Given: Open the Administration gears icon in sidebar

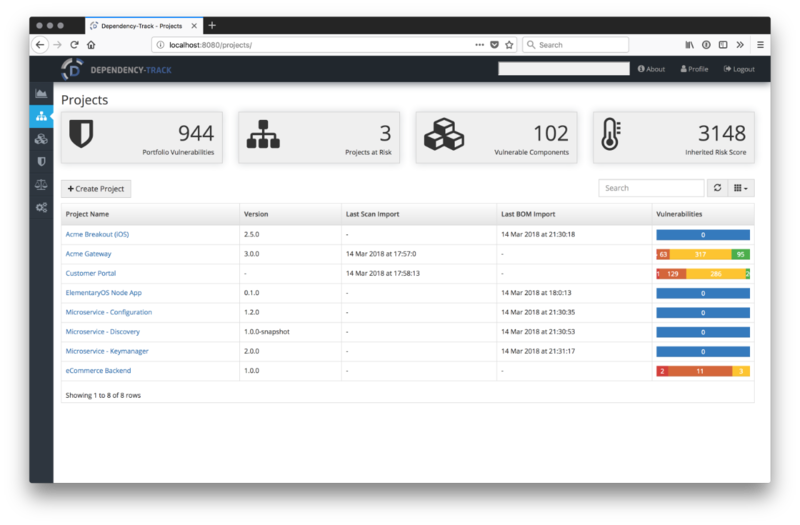Looking at the screenshot, I should 41,207.
